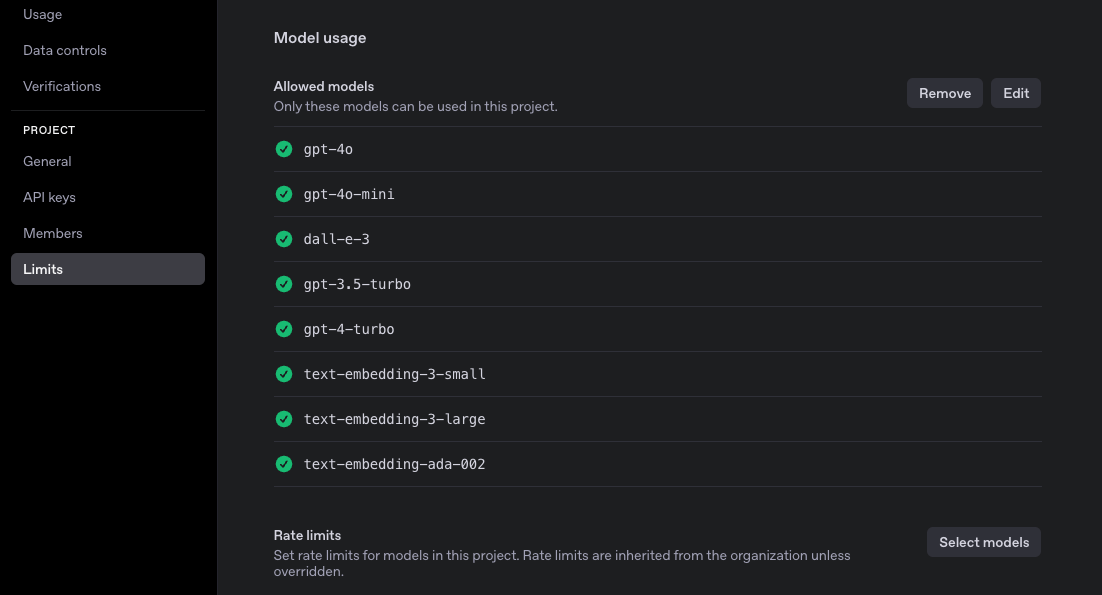Expand the text-embedding-3-small model row

(x=394, y=374)
